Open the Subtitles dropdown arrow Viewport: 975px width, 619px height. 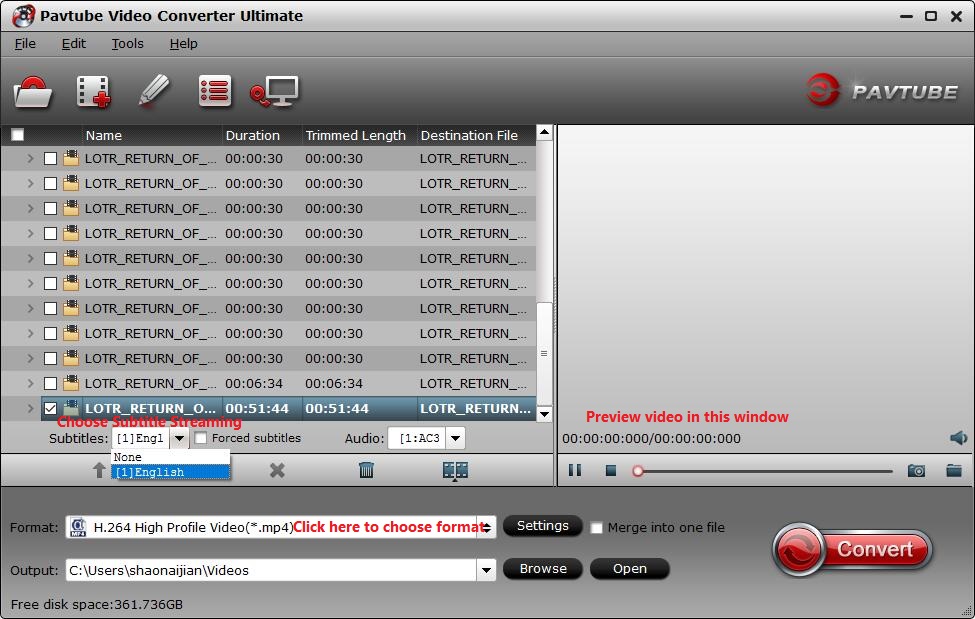(179, 439)
